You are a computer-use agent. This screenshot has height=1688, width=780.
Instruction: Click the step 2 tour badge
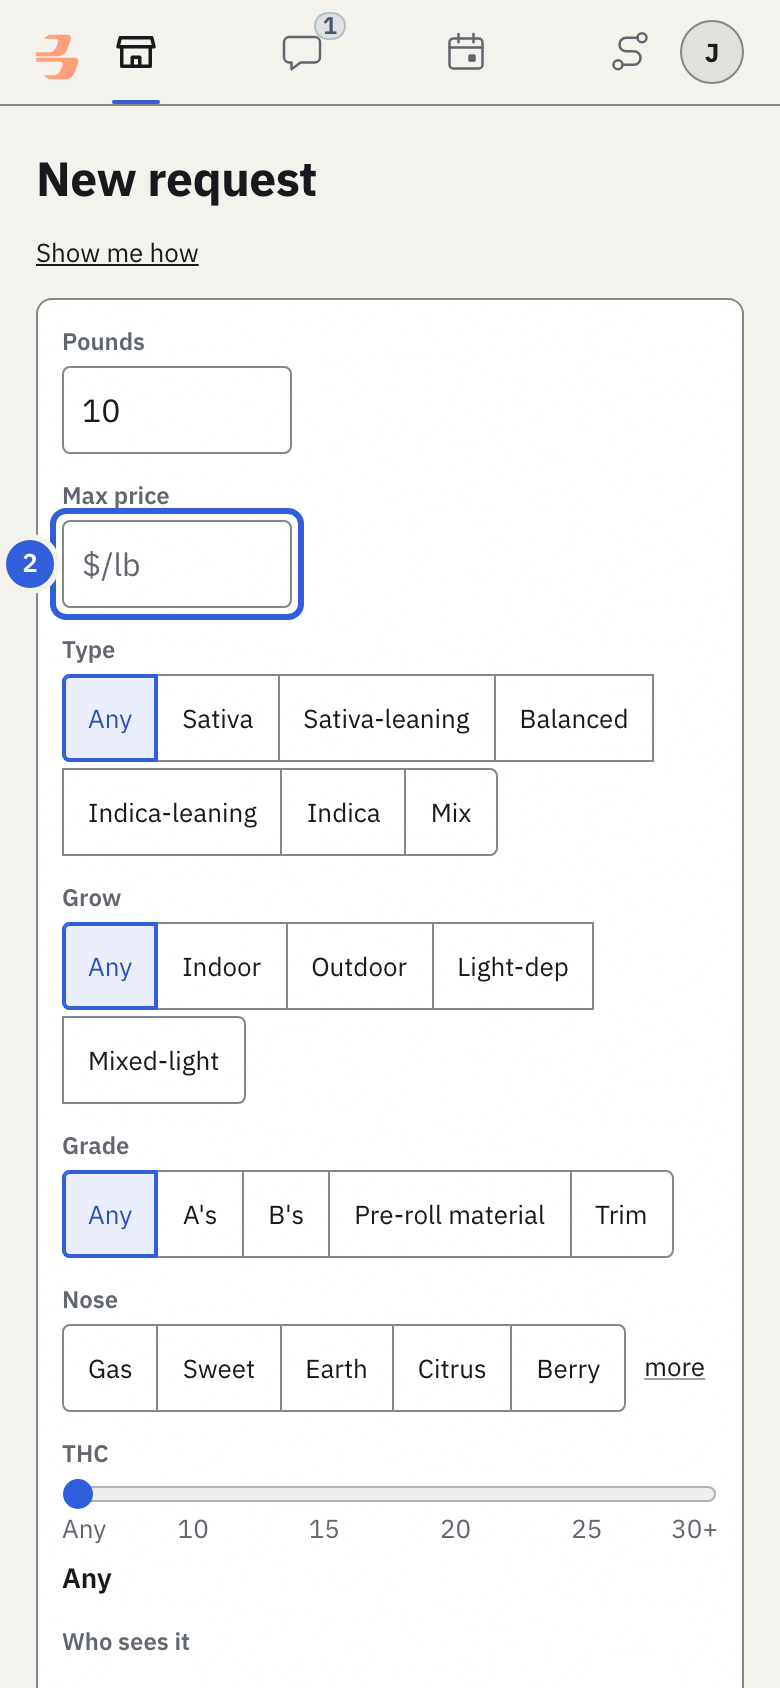pos(30,564)
